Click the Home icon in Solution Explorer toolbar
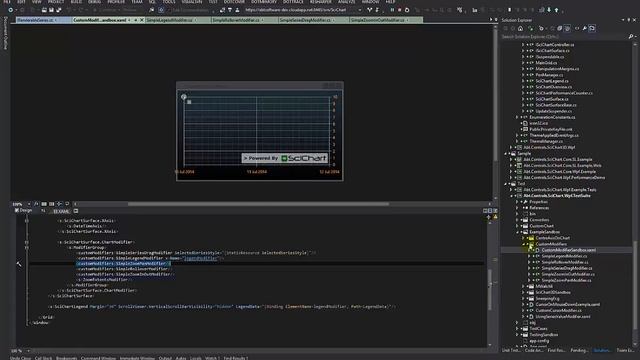 coord(520,28)
